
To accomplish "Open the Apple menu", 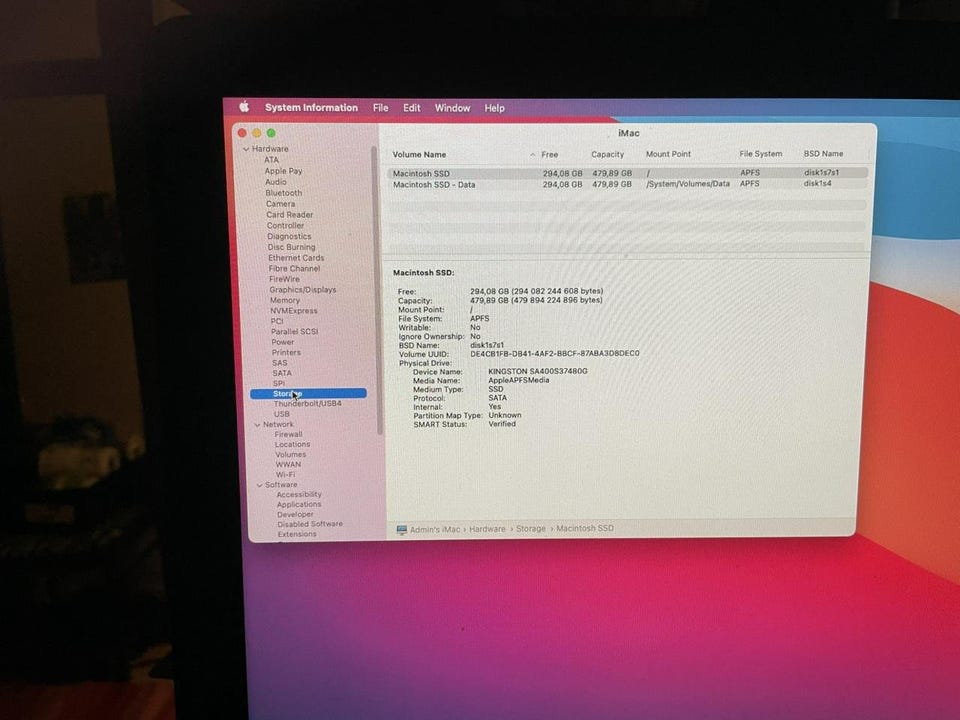I will point(244,107).
